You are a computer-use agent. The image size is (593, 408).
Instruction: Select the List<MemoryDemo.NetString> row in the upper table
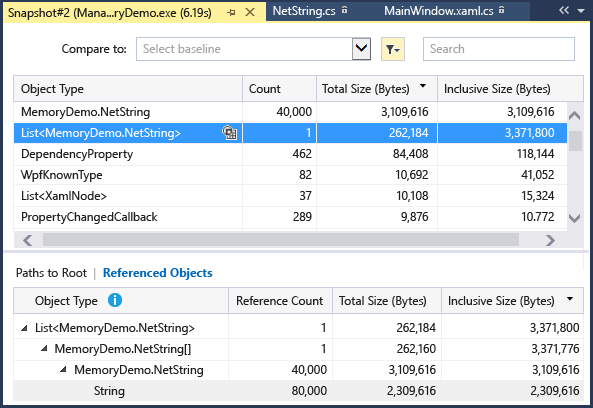pos(290,133)
